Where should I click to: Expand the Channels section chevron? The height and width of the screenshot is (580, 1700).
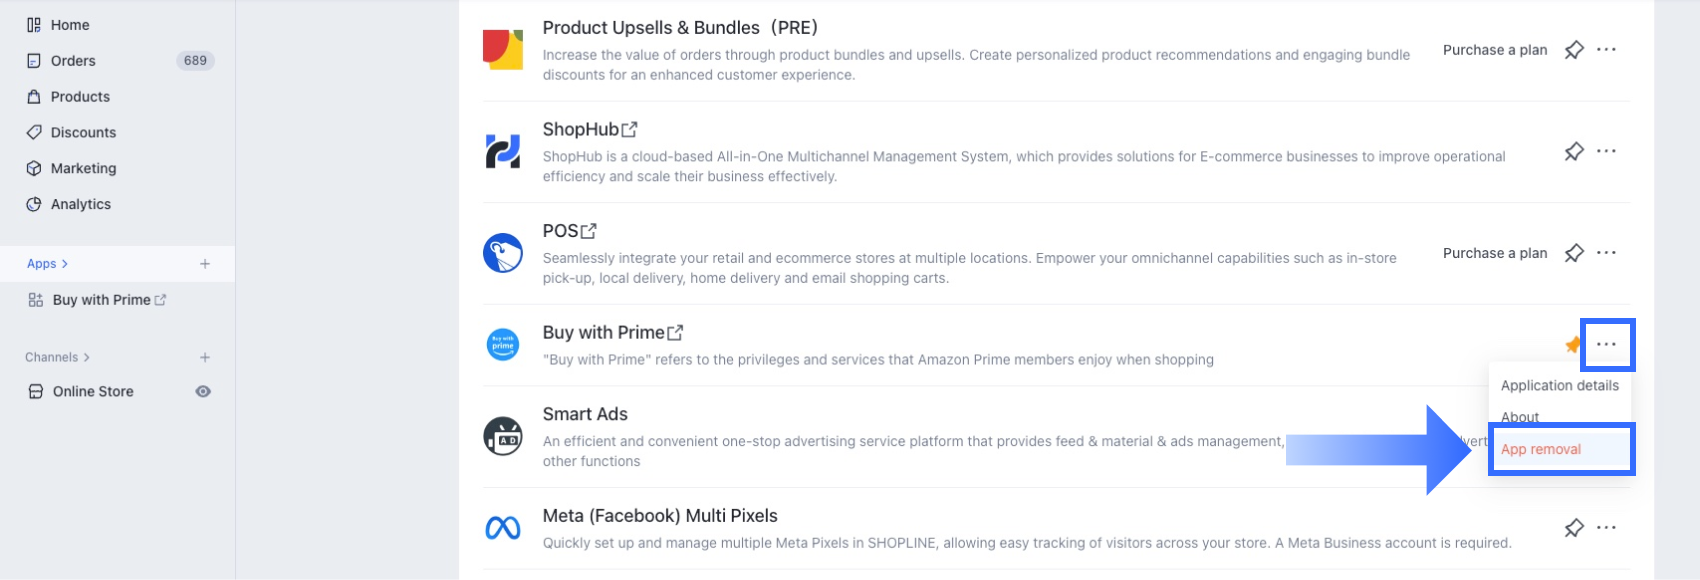tap(87, 358)
